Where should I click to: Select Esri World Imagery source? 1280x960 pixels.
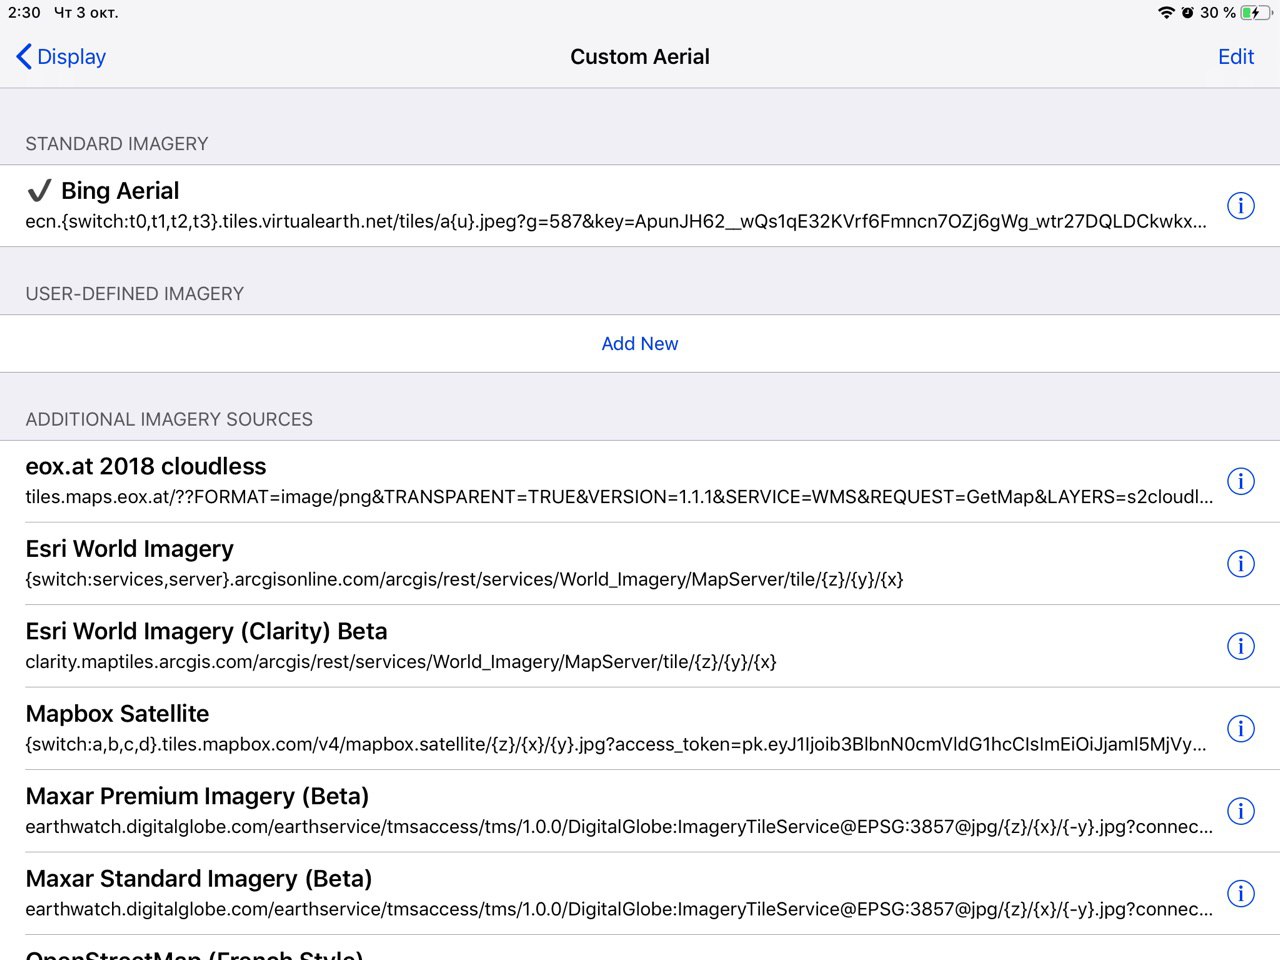[x=640, y=564]
